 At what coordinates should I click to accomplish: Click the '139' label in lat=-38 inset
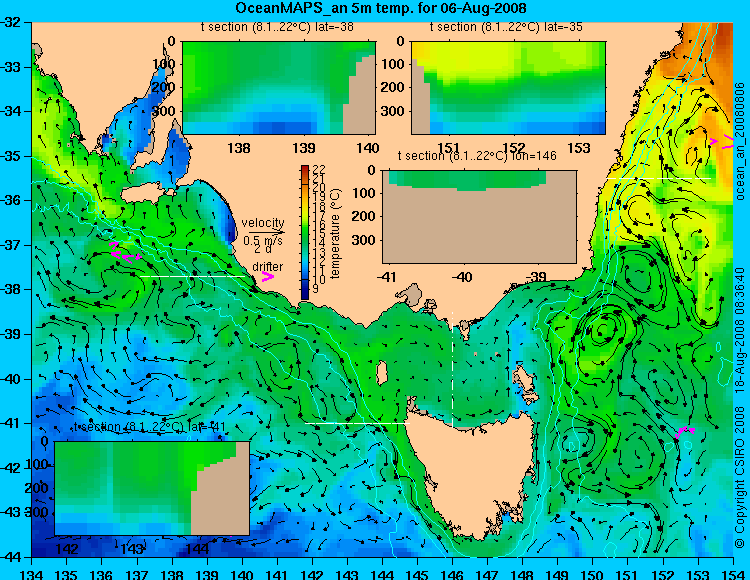[304, 148]
